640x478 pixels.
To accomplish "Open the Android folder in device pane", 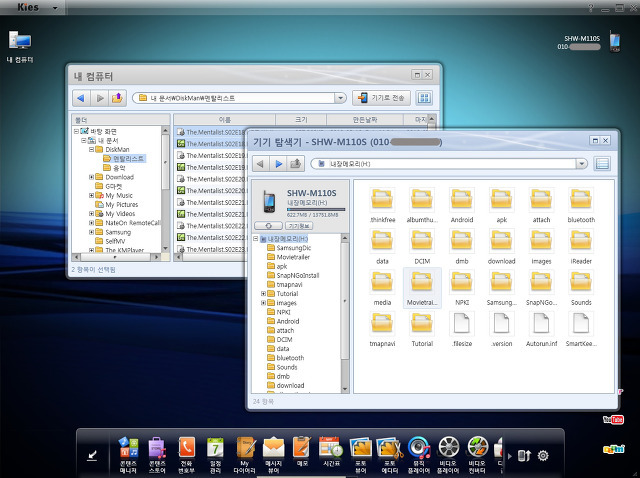I will point(462,205).
